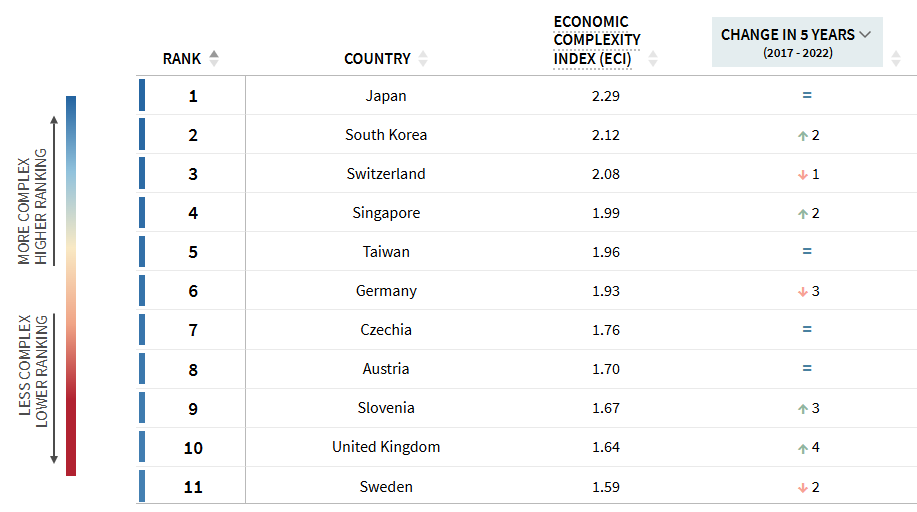Click the Country column sort arrows

(x=423, y=59)
